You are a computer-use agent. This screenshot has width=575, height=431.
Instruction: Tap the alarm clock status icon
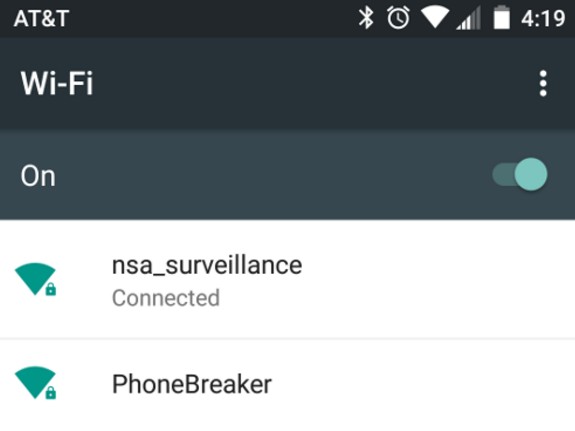pyautogui.click(x=398, y=18)
